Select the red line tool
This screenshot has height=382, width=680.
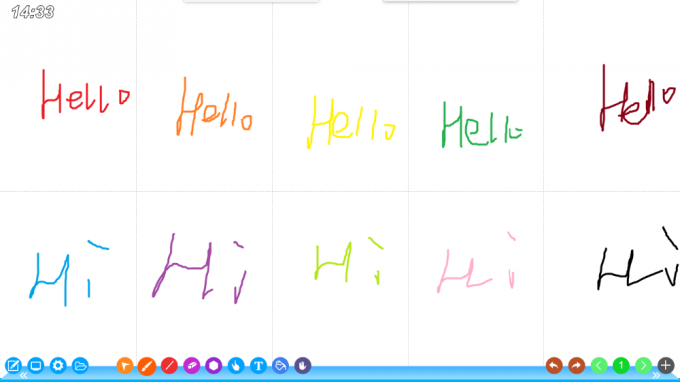169,366
